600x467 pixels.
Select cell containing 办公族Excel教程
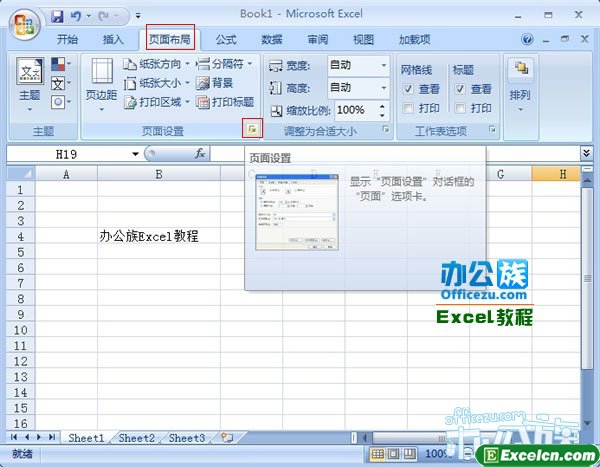click(x=159, y=236)
